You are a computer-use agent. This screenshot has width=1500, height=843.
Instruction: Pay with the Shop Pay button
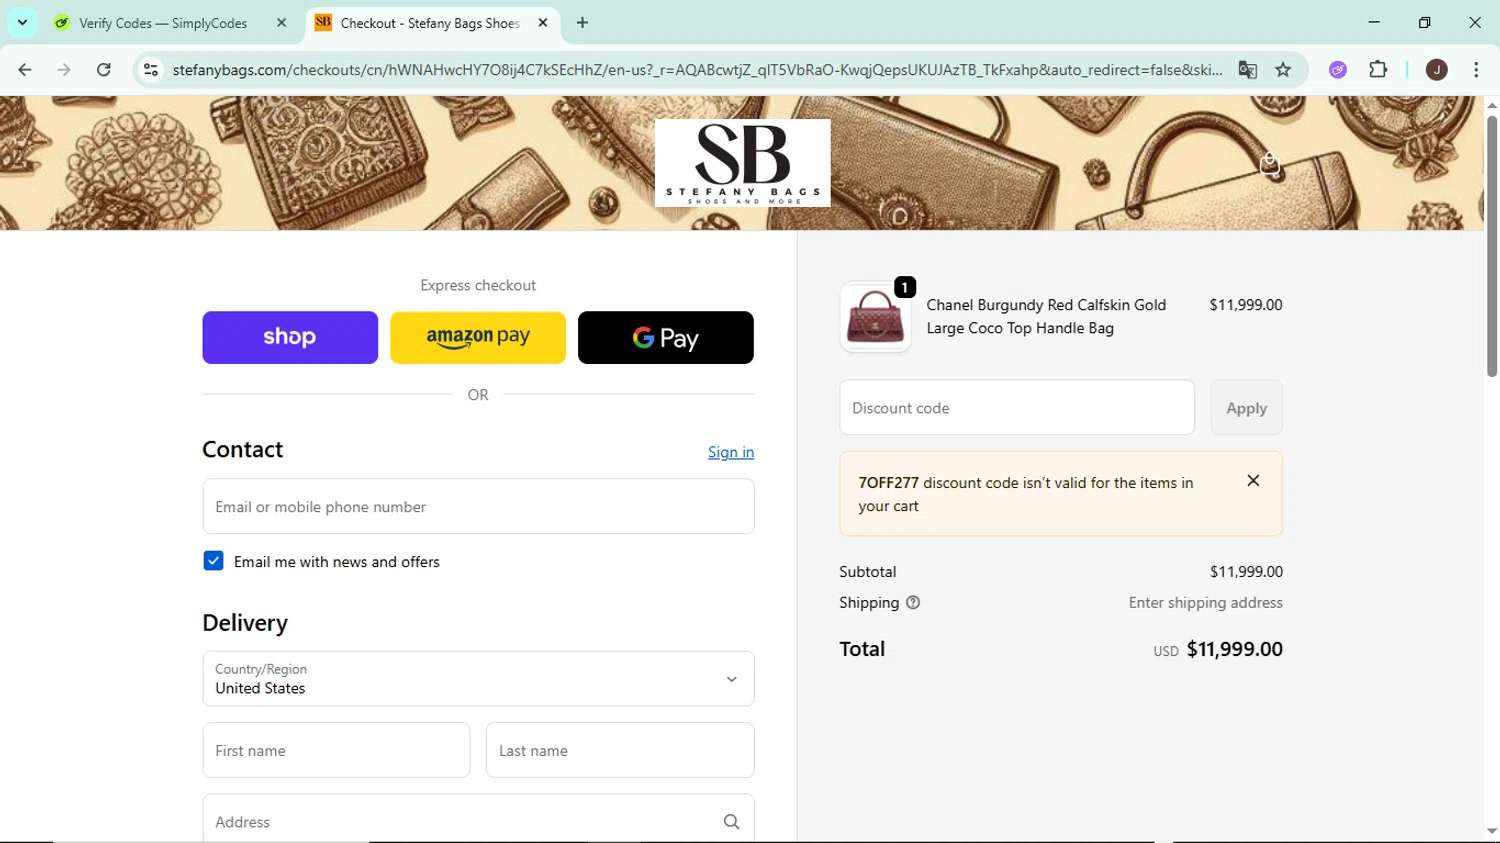tap(290, 337)
